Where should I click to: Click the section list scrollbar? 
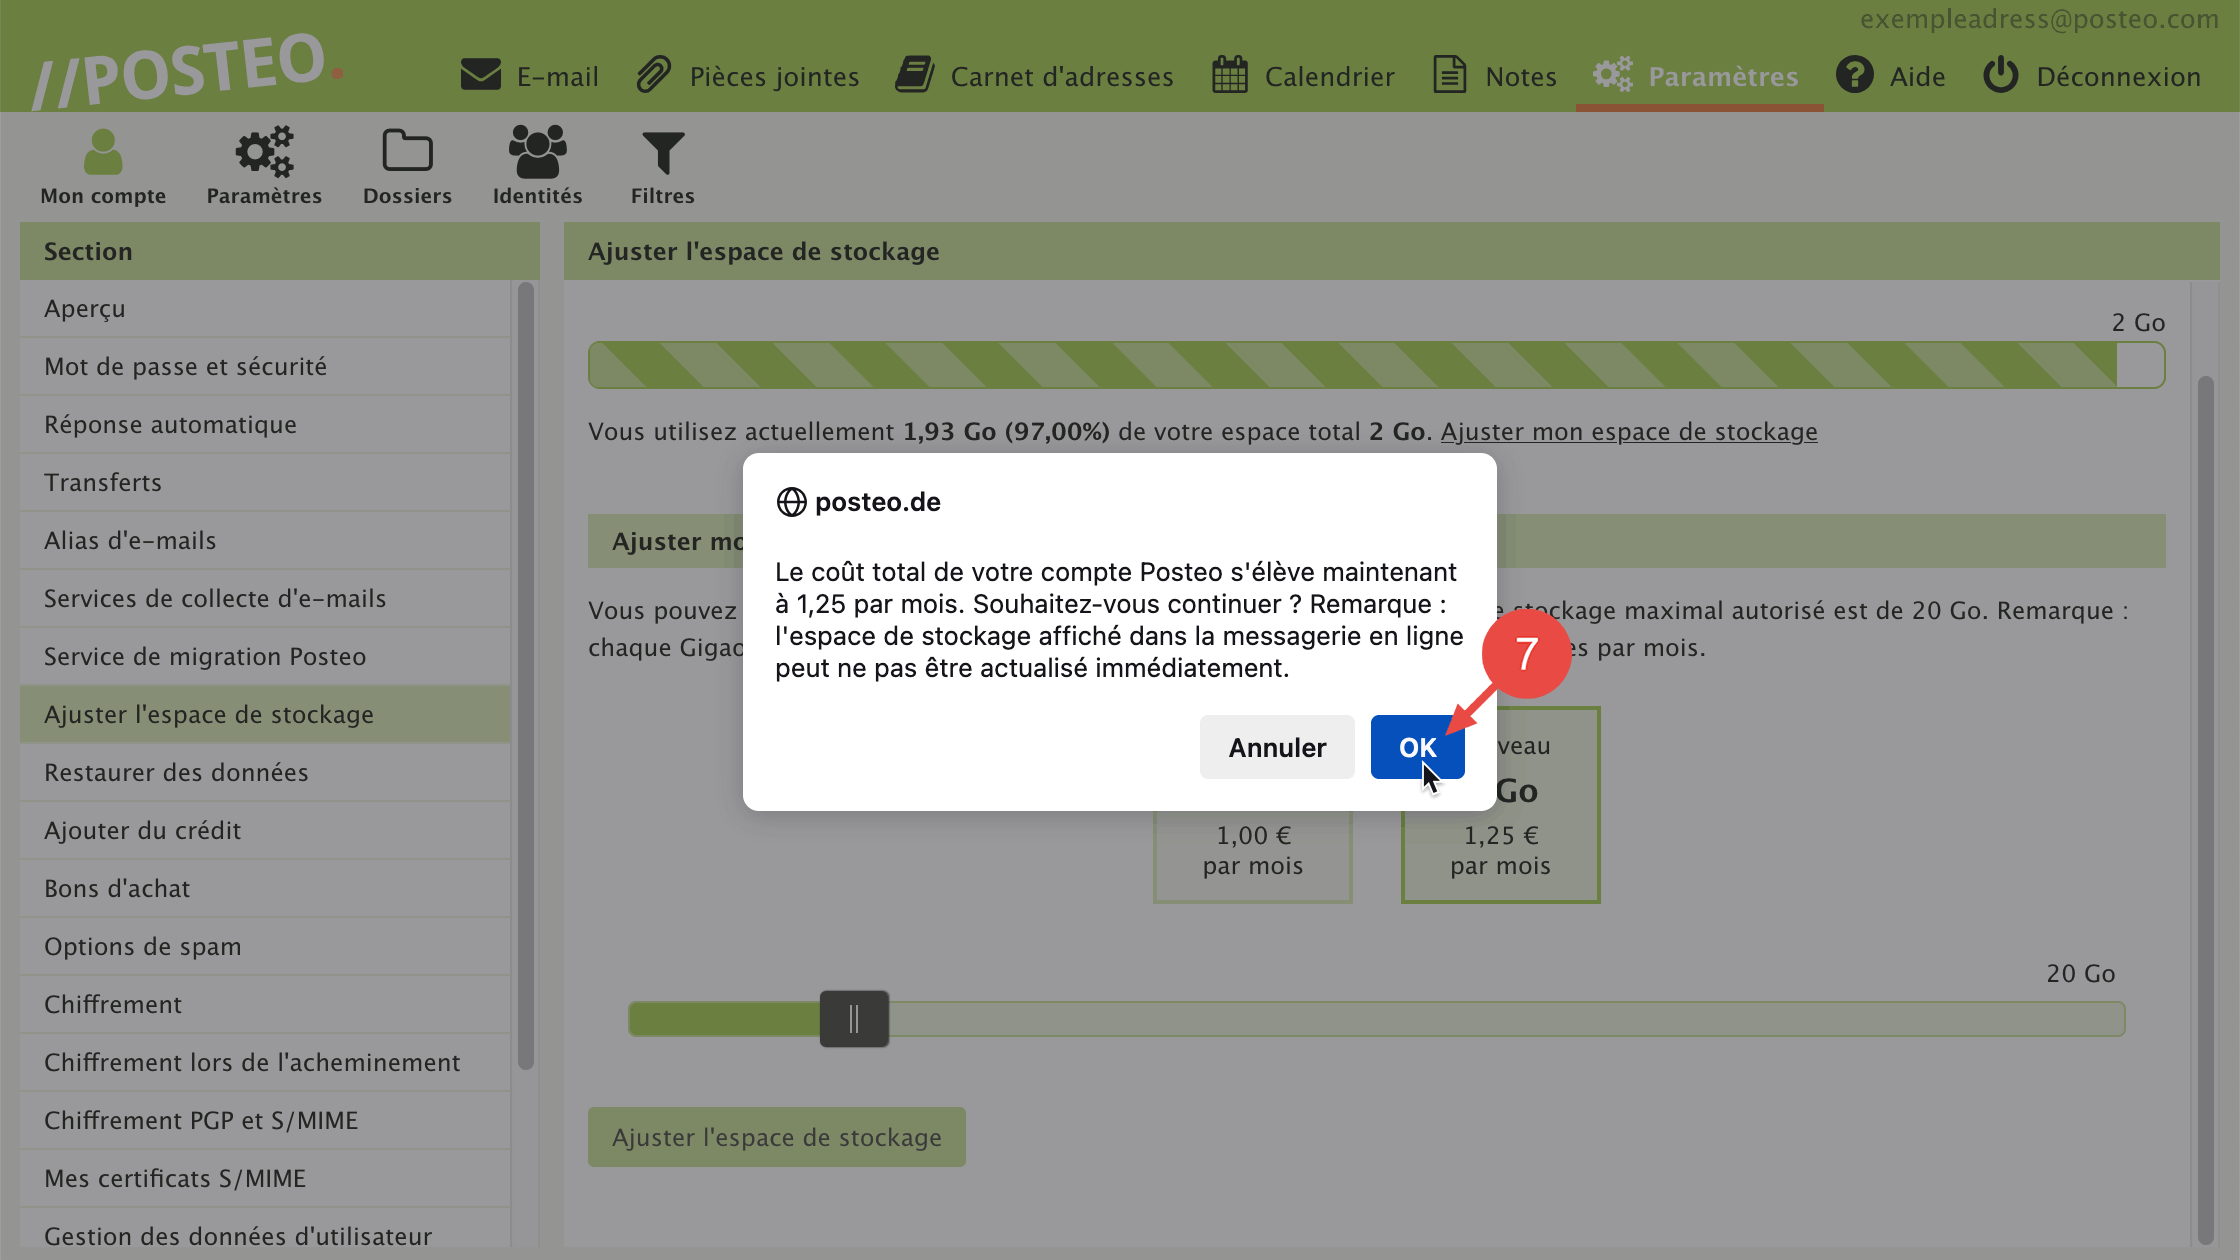[525, 675]
